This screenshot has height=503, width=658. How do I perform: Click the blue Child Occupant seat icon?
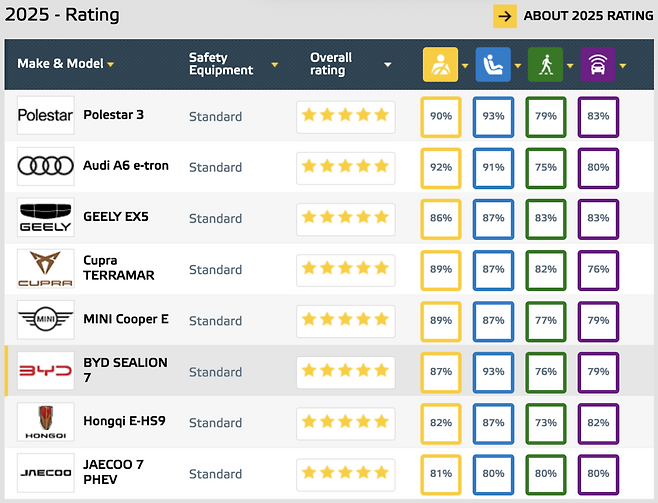point(493,64)
